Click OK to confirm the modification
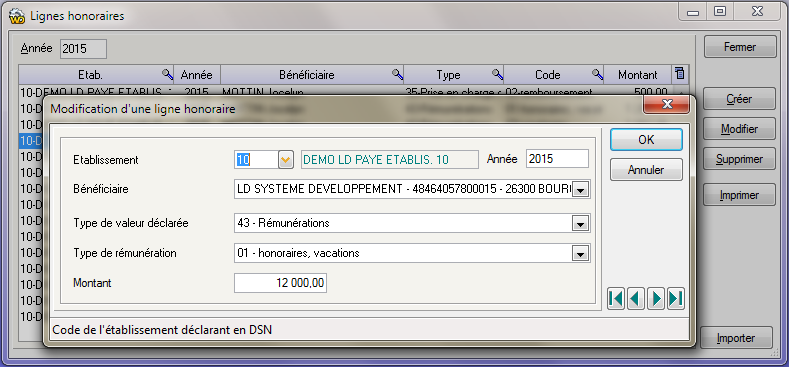The height and width of the screenshot is (367, 789). click(x=646, y=139)
